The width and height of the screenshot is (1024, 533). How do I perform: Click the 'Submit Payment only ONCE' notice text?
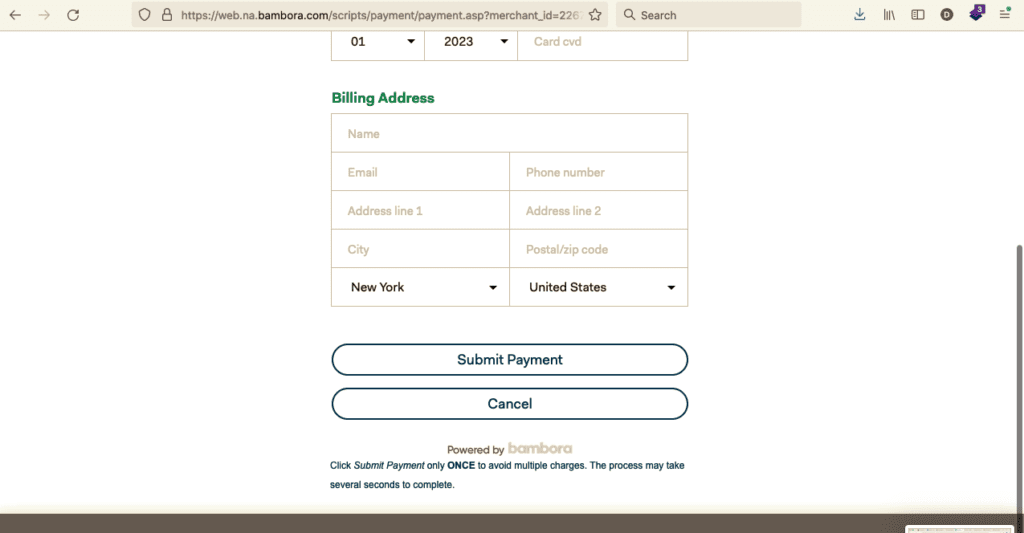pos(507,475)
